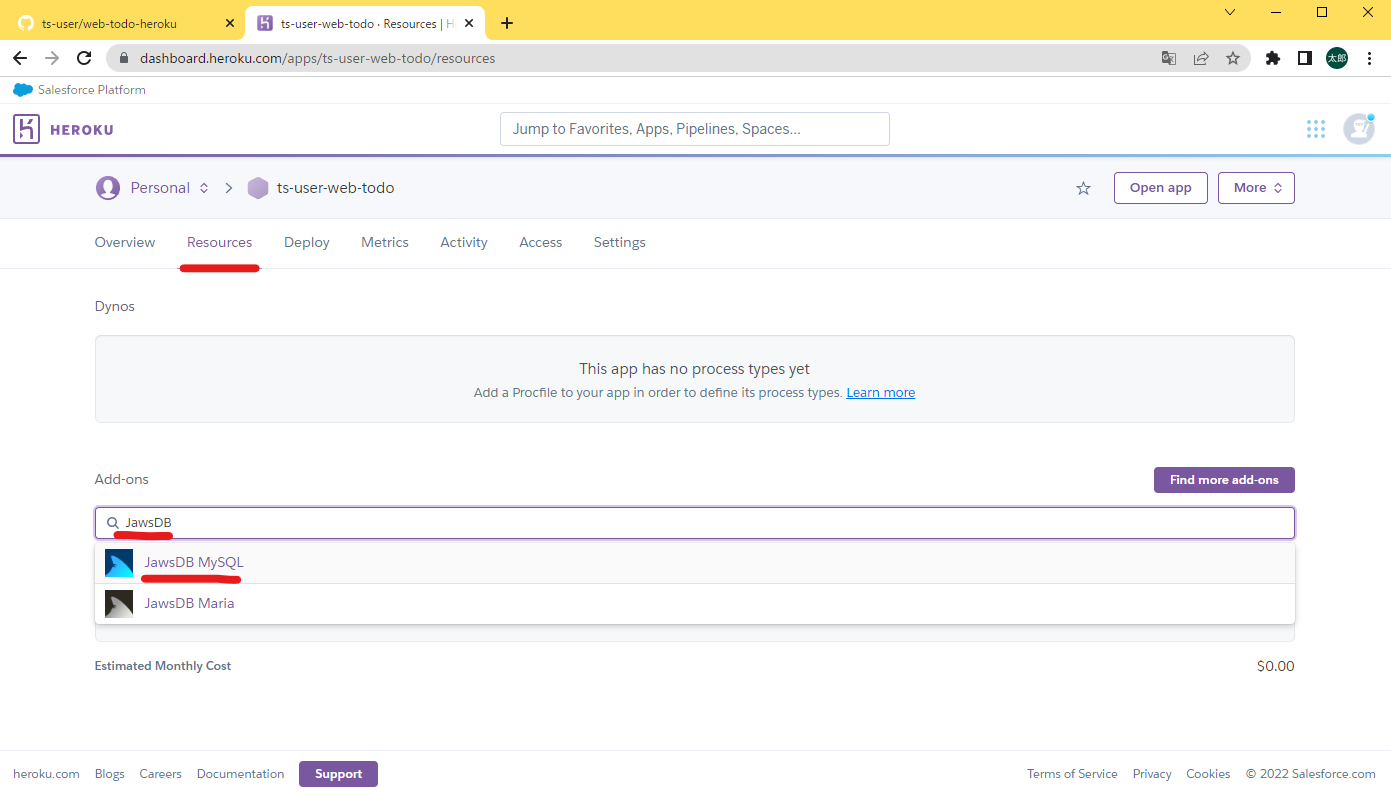Viewport: 1391px width, 796px height.
Task: Switch to the ts-user/web-todo-heroku browser tab
Action: tap(125, 23)
